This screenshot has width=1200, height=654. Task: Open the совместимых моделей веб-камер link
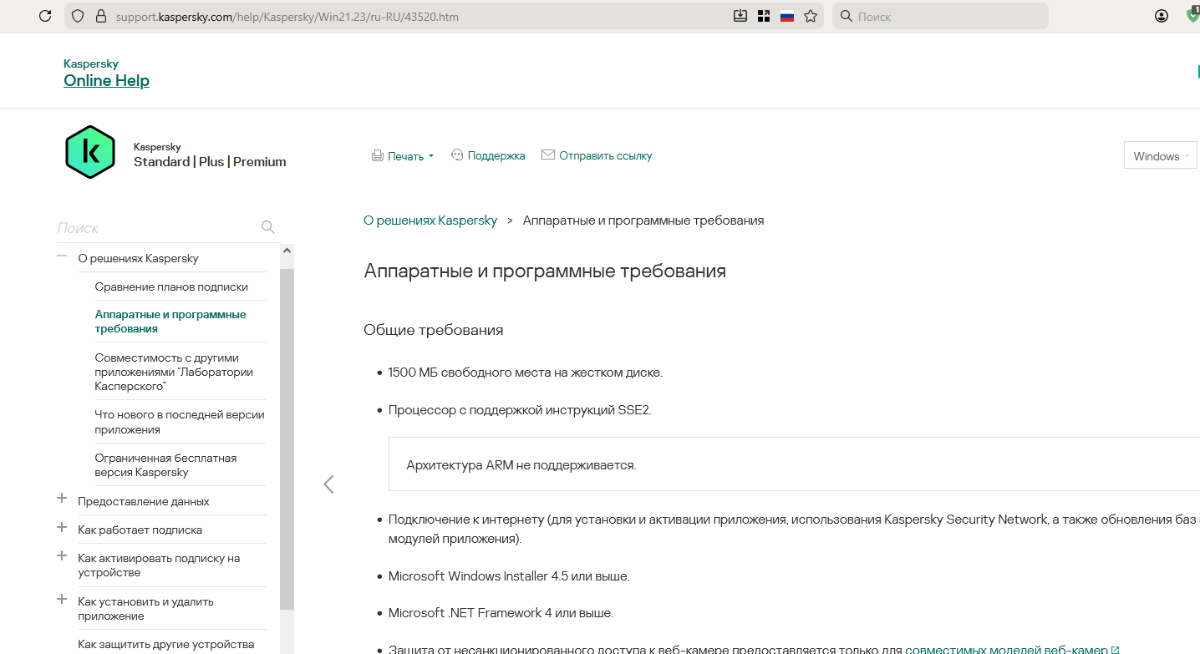coord(1012,649)
